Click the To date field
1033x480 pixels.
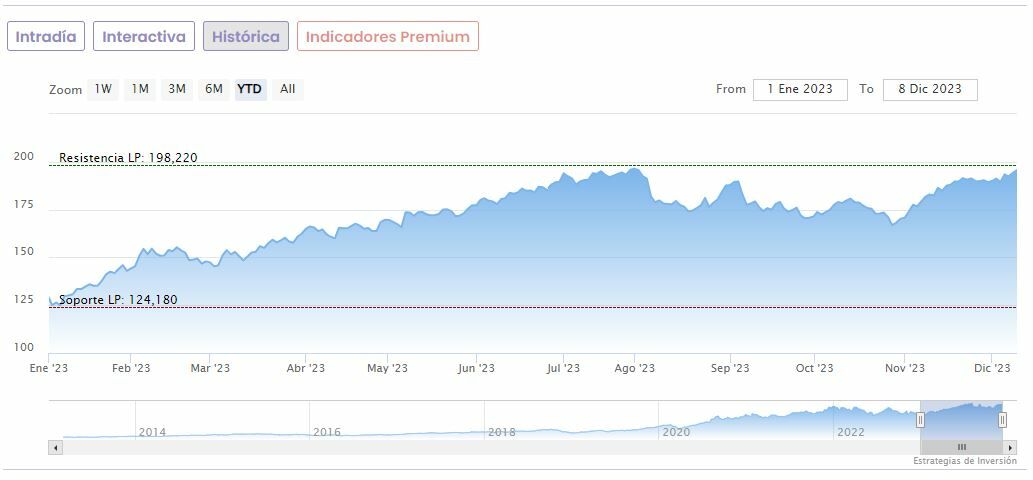(930, 89)
